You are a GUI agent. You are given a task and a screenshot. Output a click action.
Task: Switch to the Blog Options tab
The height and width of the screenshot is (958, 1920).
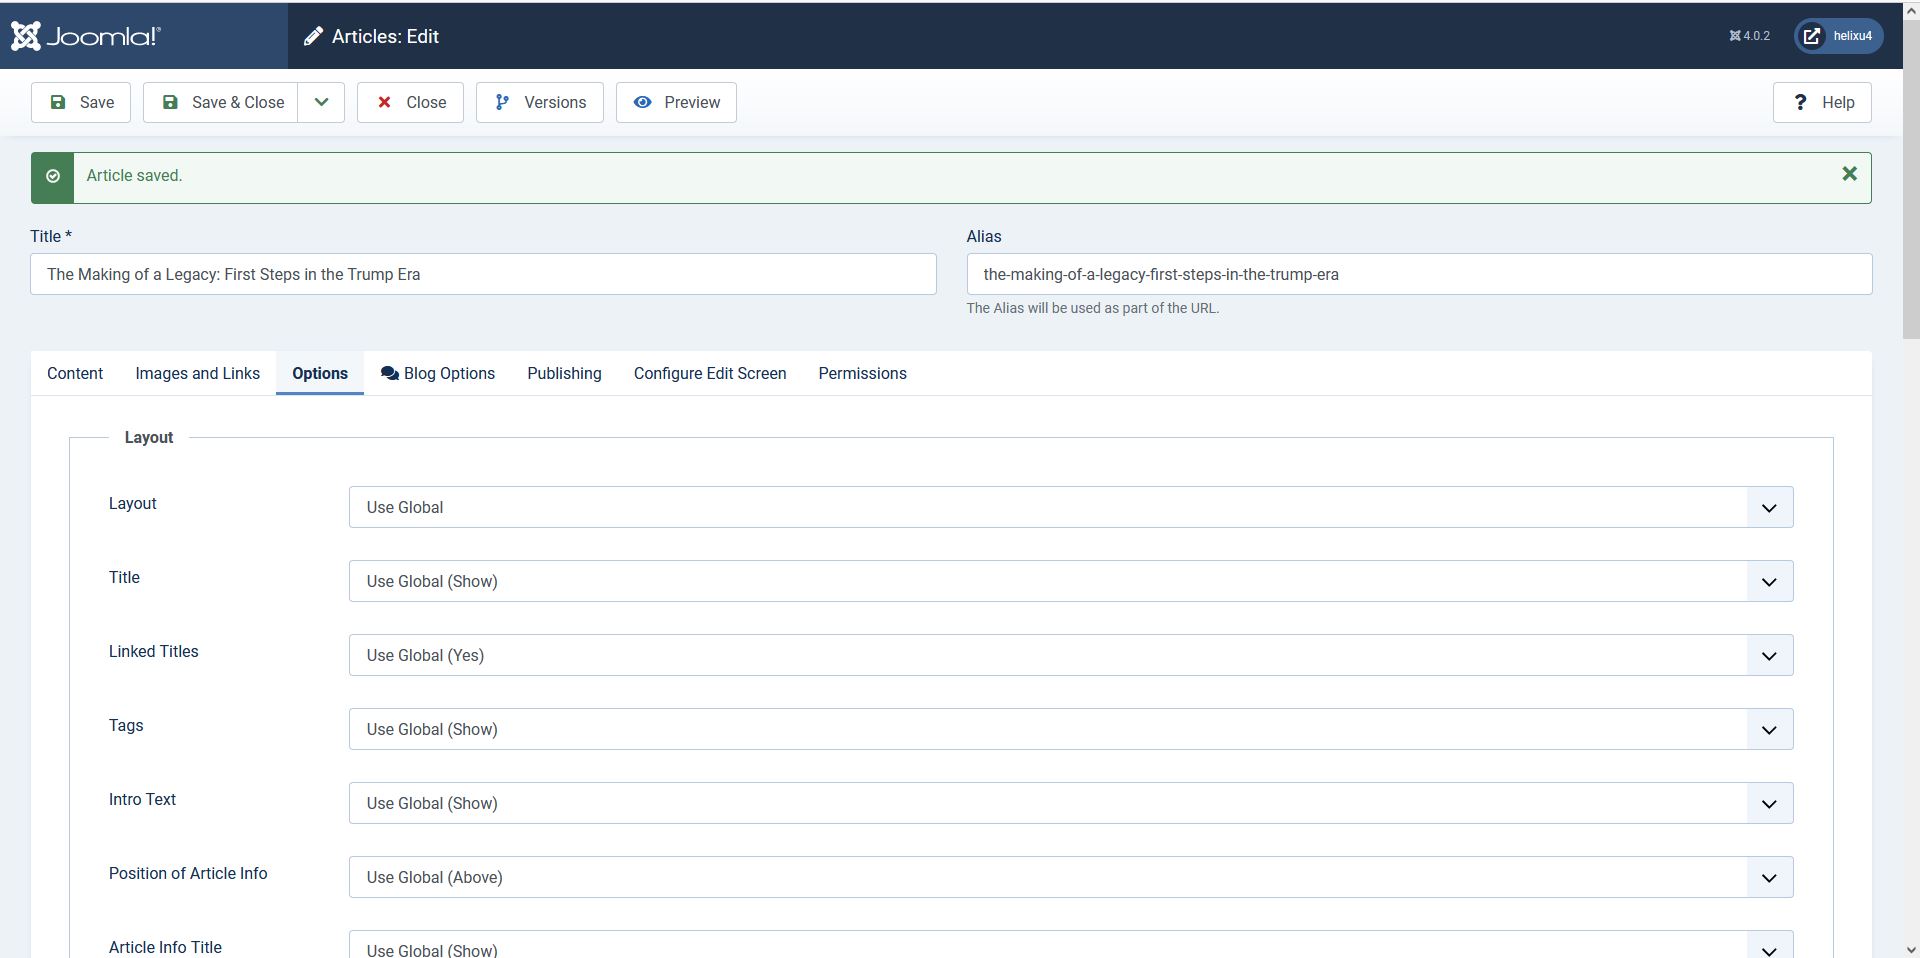pyautogui.click(x=438, y=373)
